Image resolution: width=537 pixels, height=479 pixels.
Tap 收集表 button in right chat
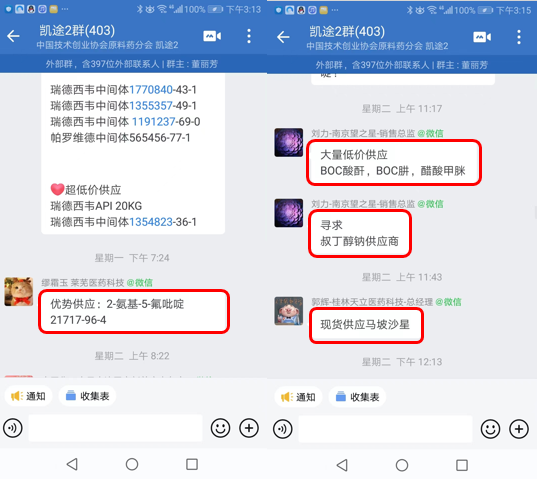coord(357,397)
